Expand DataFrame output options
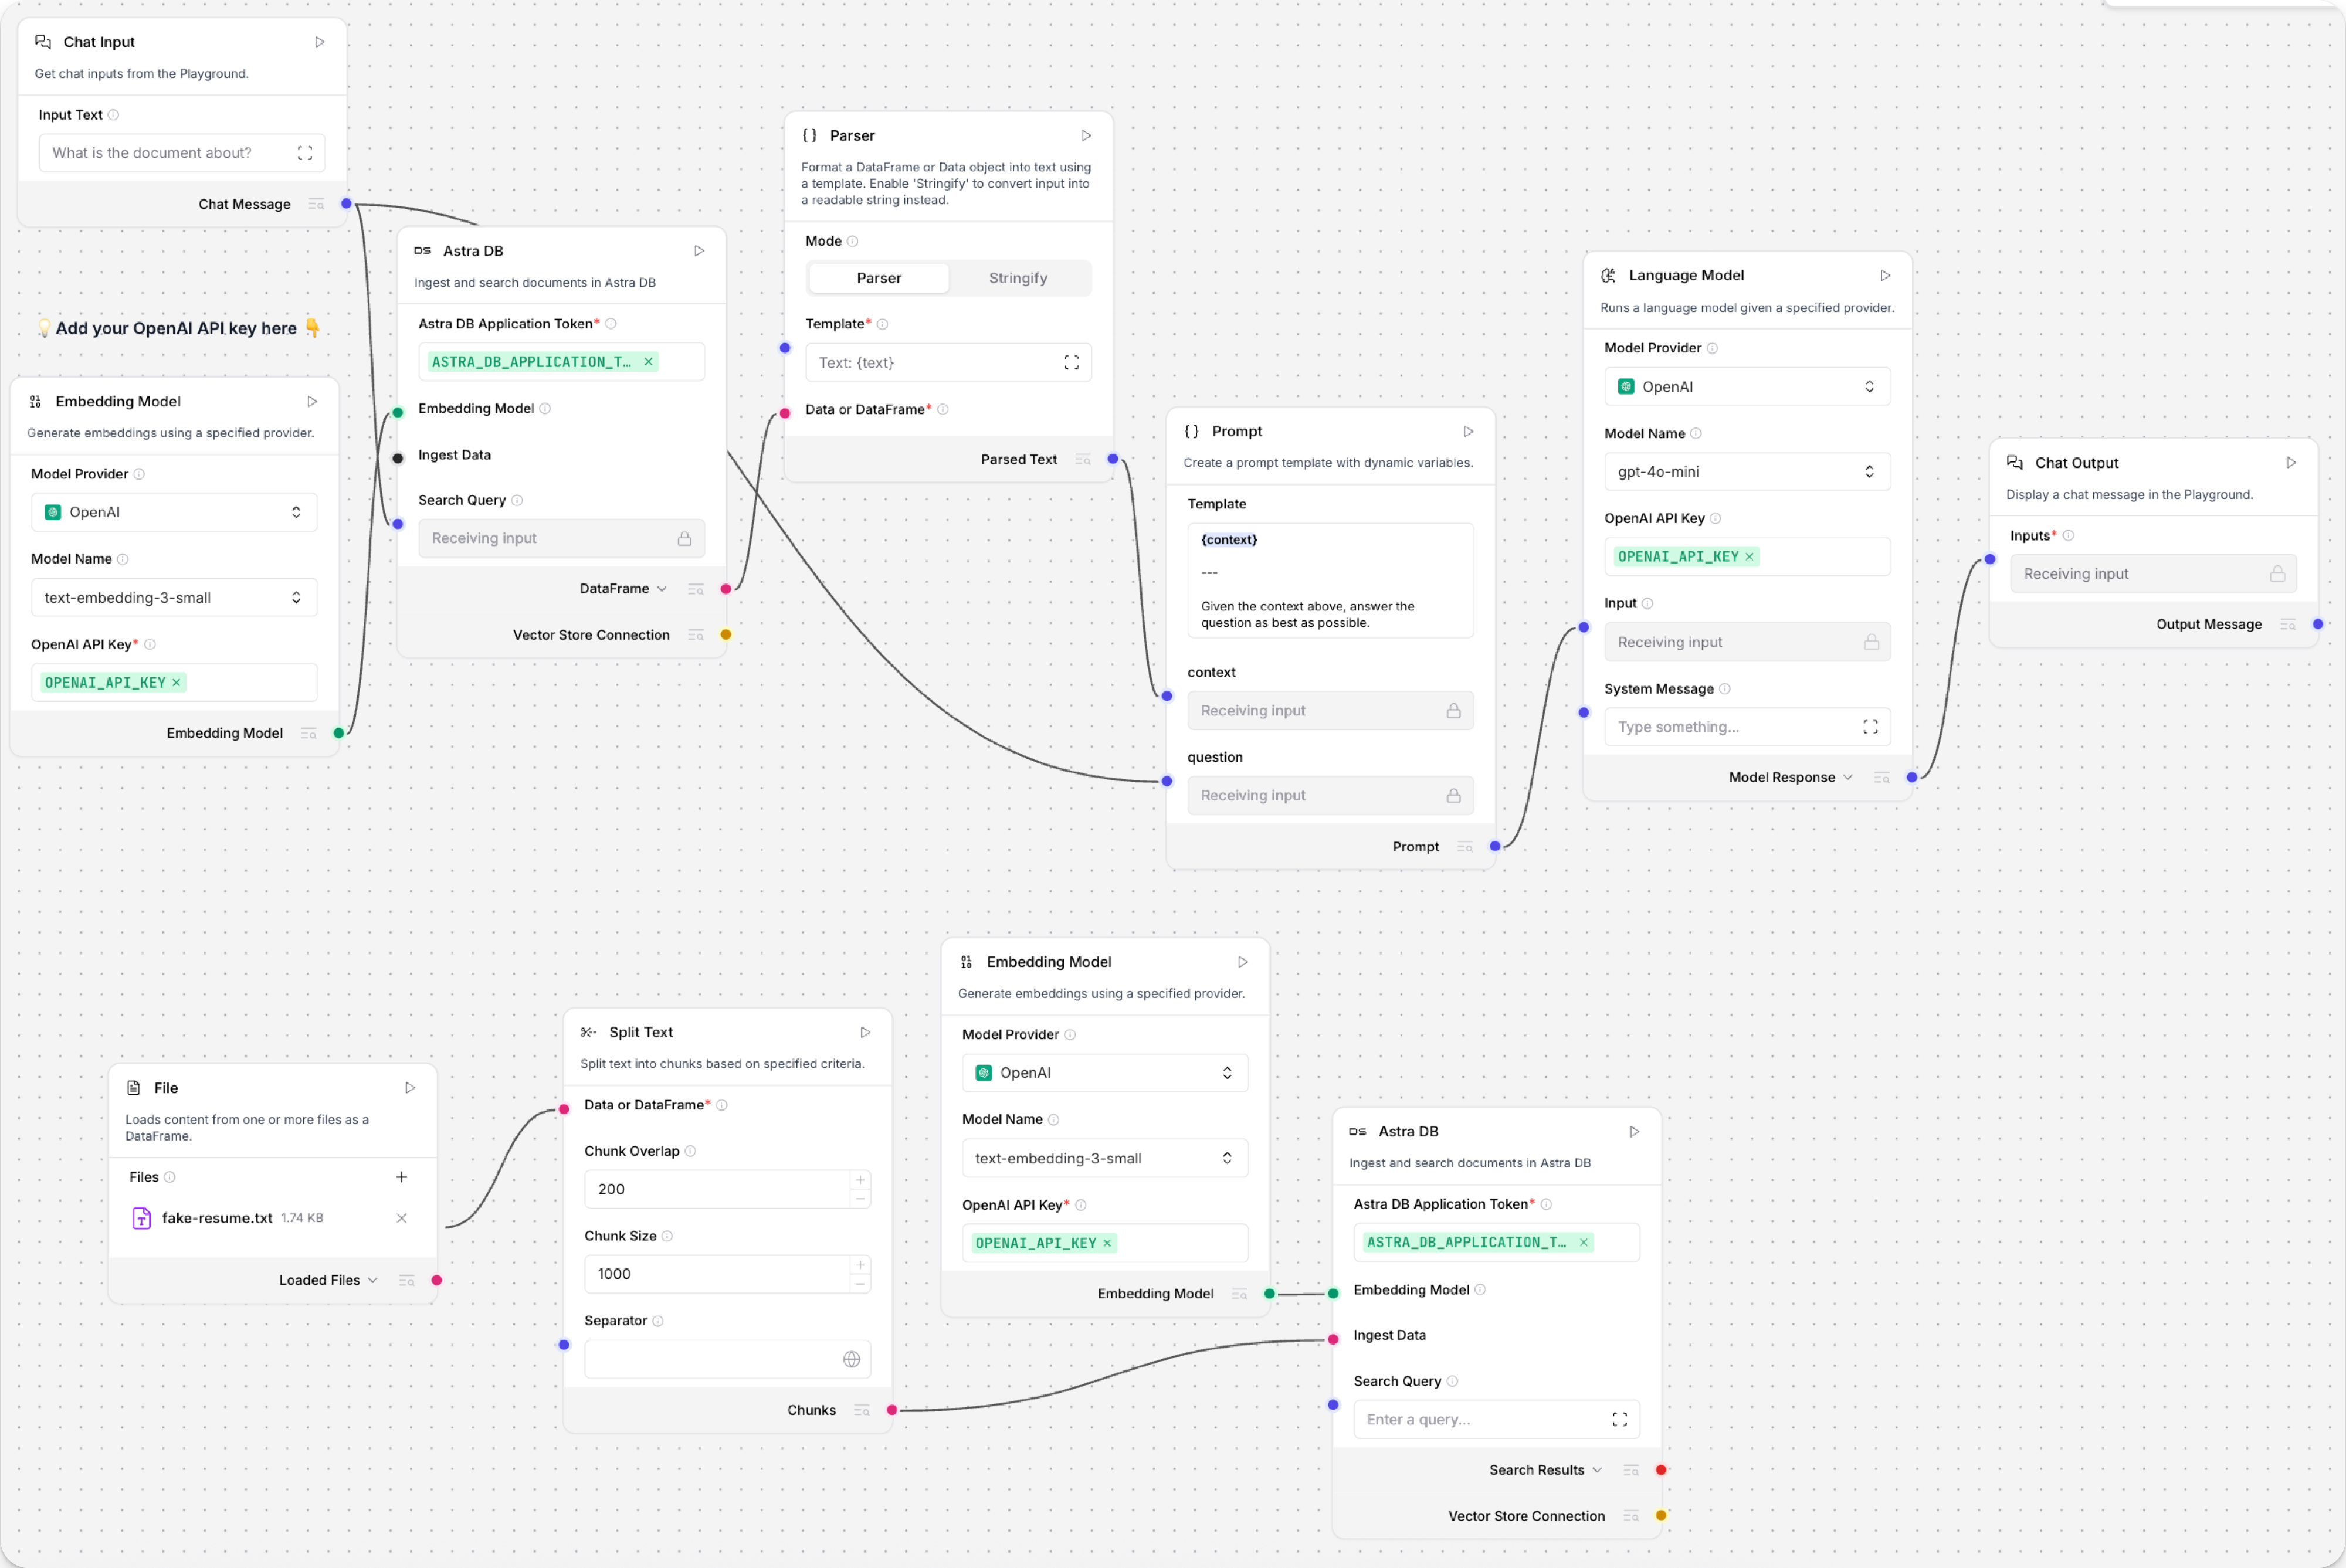 coord(661,589)
